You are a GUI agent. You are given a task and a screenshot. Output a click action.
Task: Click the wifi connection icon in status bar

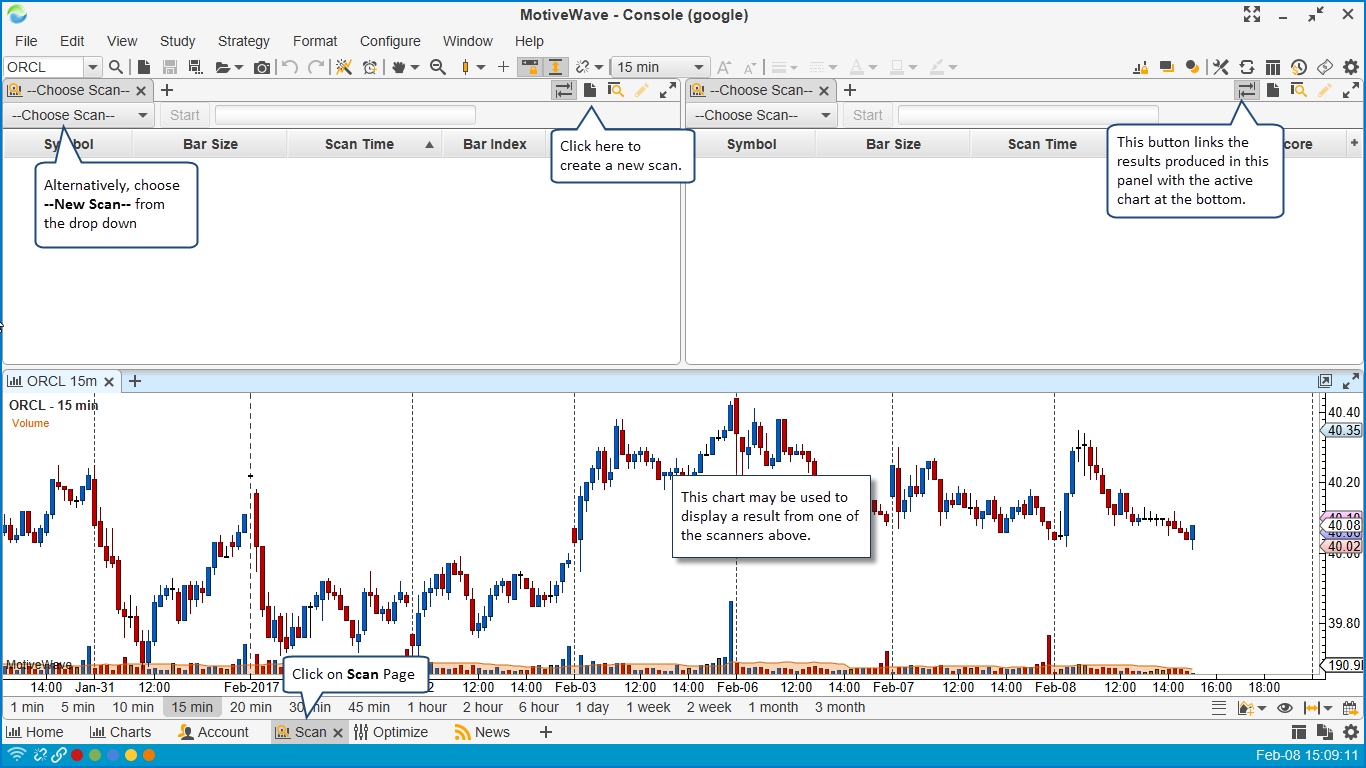click(17, 755)
